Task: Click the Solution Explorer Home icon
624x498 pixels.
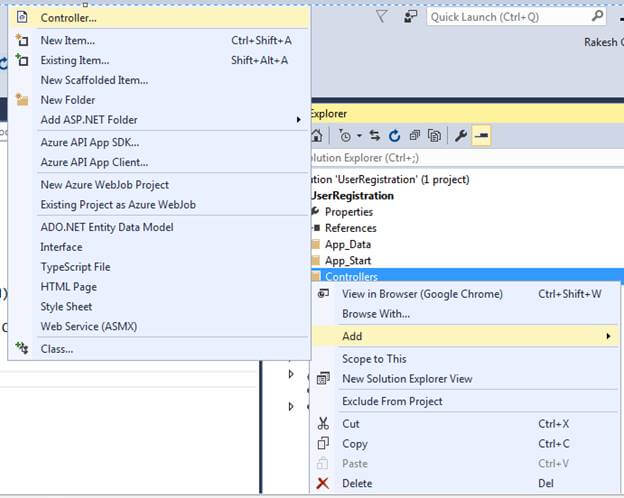Action: (317, 136)
